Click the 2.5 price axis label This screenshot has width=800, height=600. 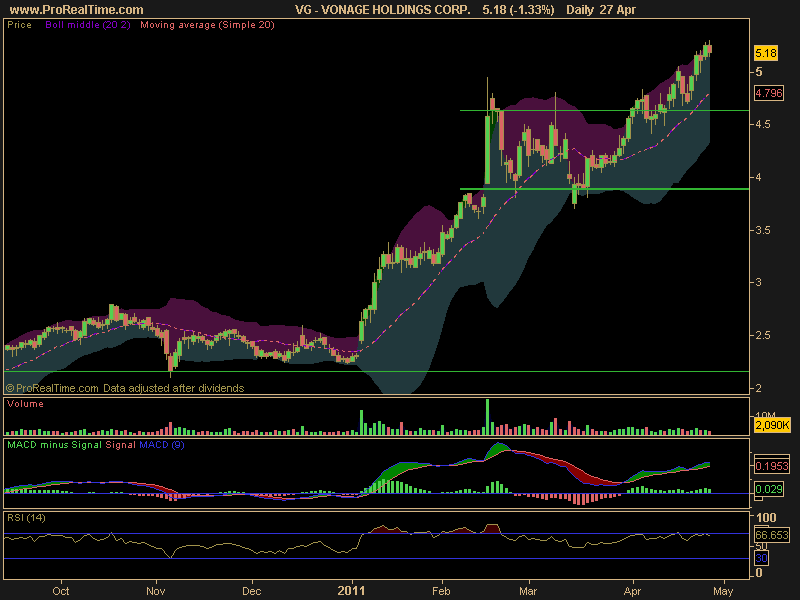[x=763, y=336]
